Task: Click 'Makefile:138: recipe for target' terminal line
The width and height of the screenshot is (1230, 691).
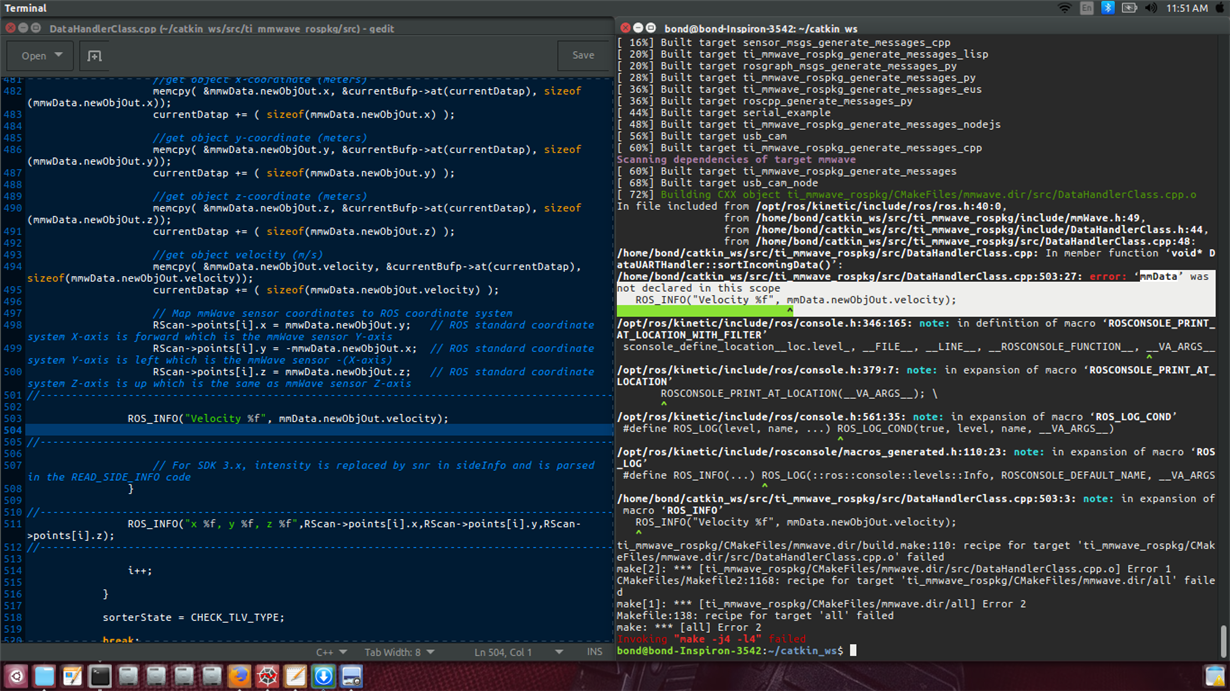Action: point(755,616)
